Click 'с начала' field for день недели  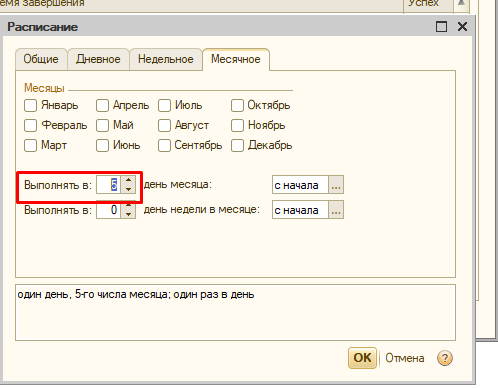pos(300,210)
